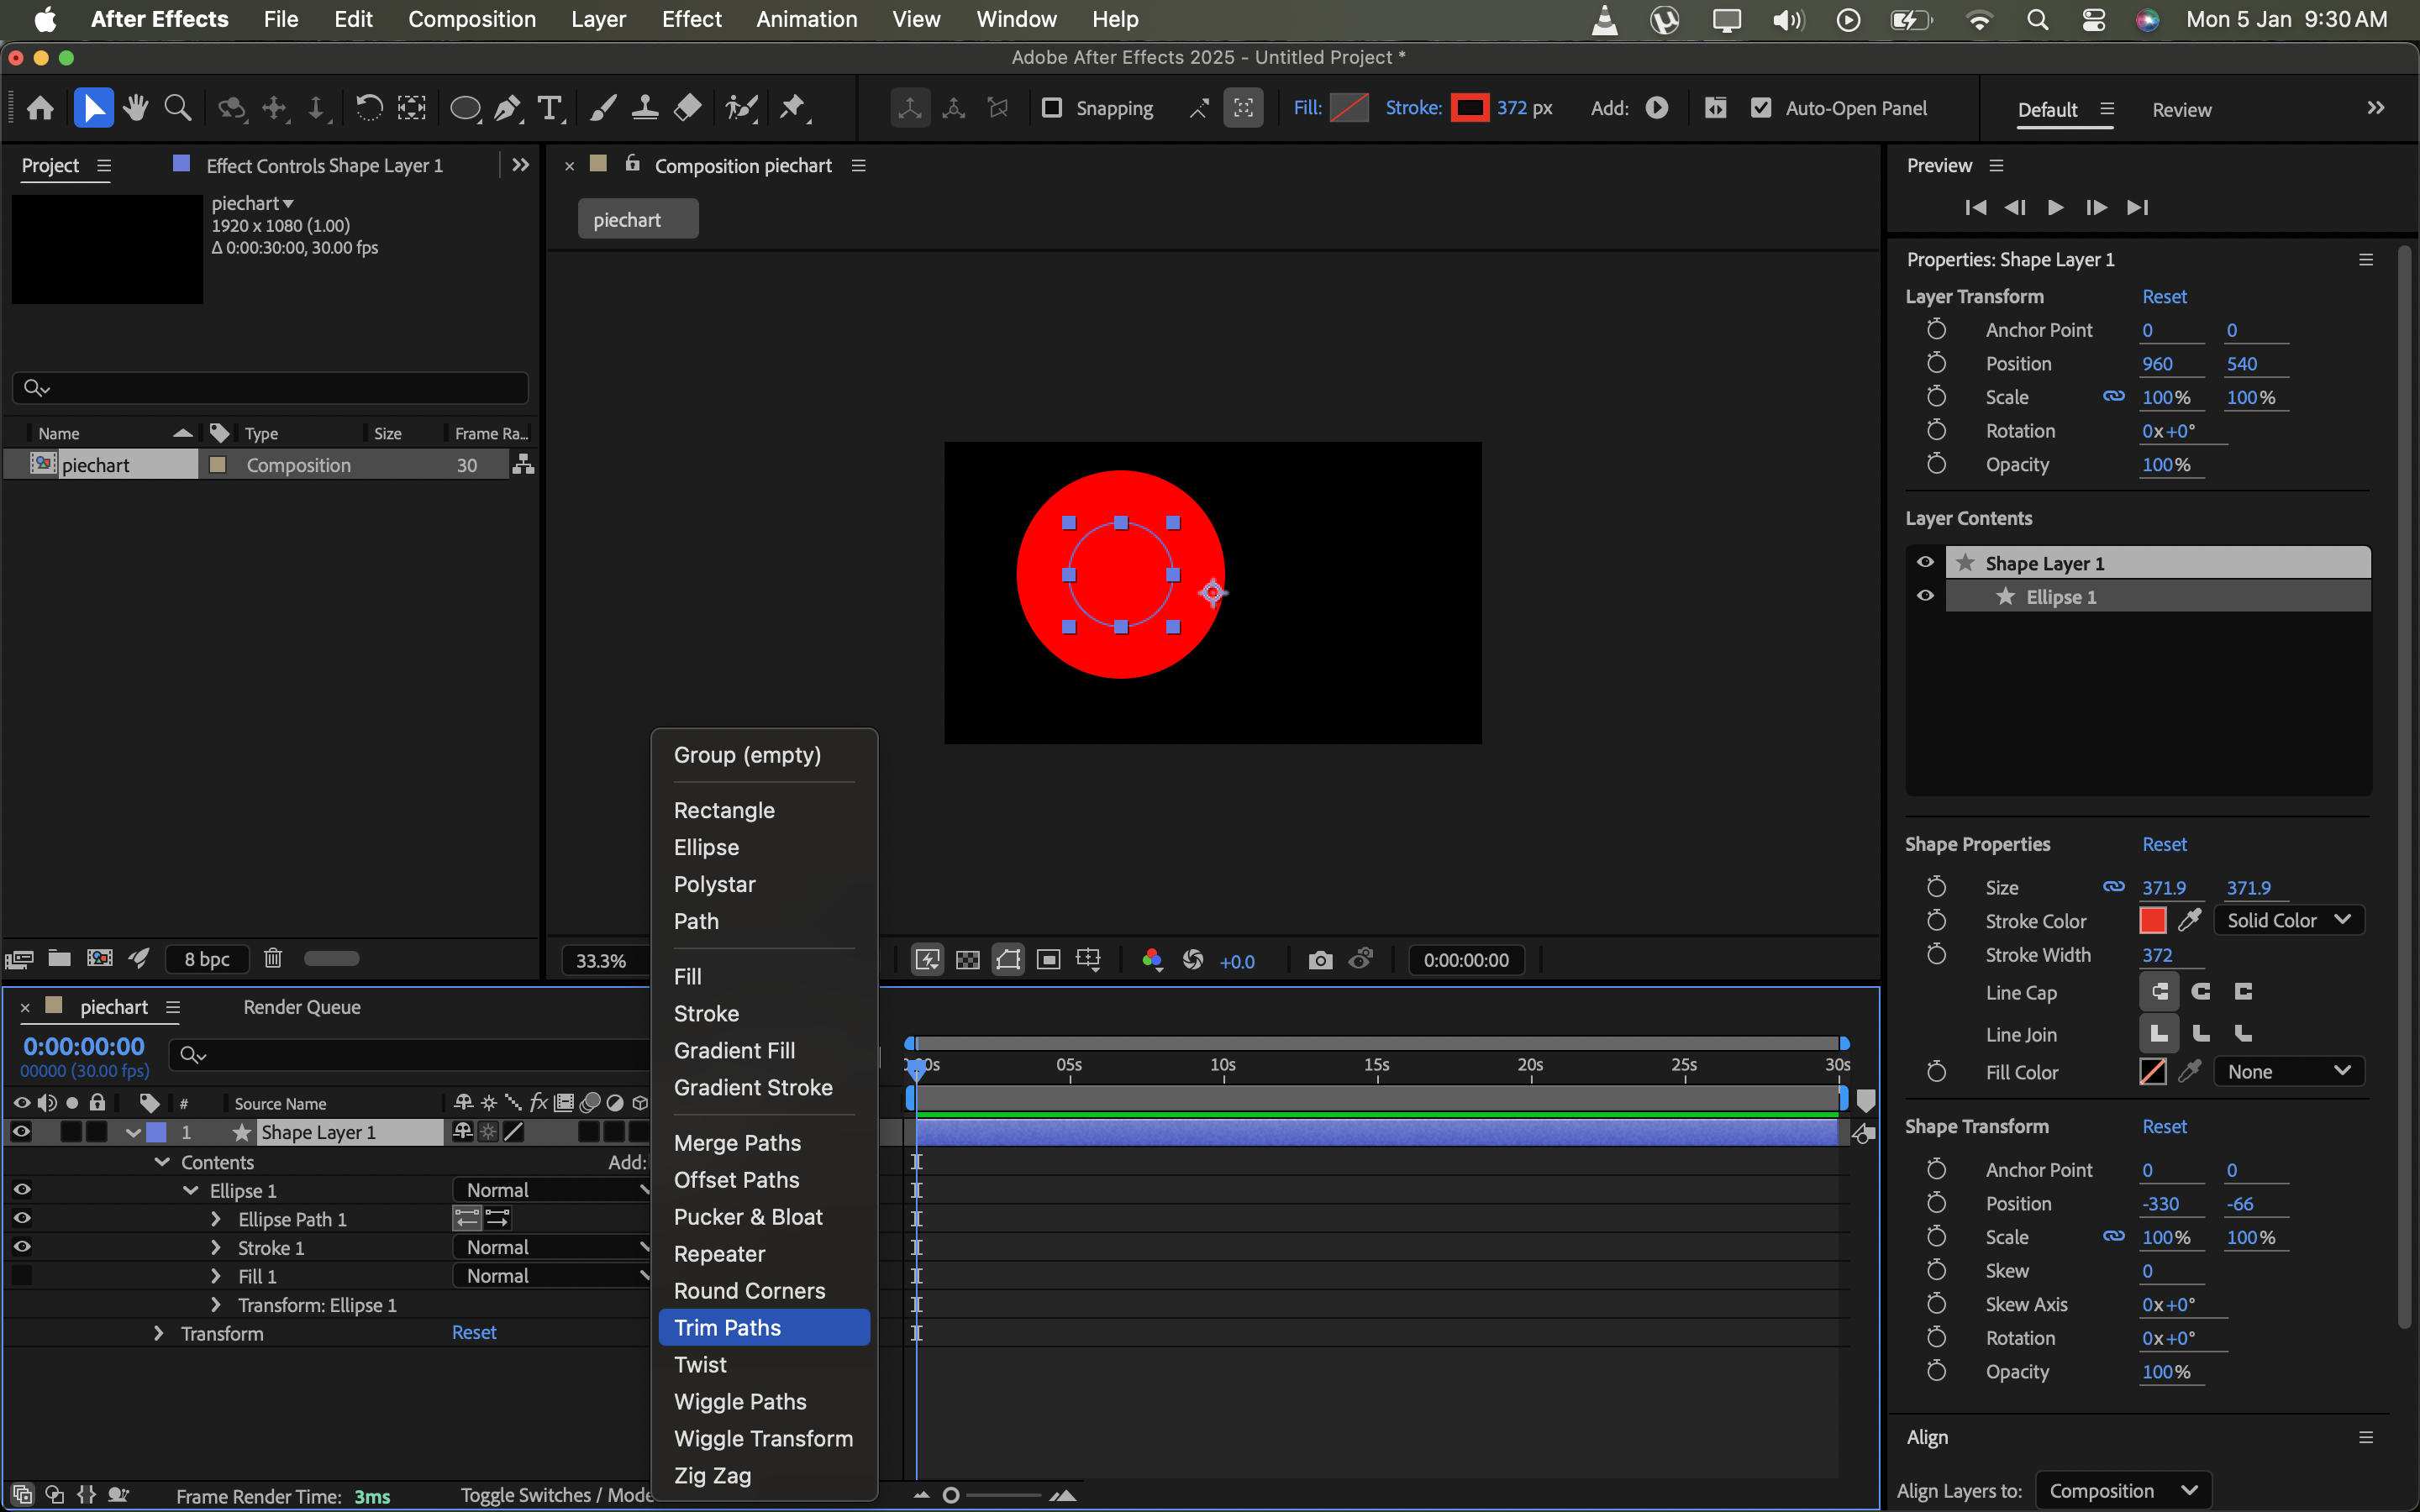
Task: Enable the Snapping checkbox
Action: (x=1052, y=108)
